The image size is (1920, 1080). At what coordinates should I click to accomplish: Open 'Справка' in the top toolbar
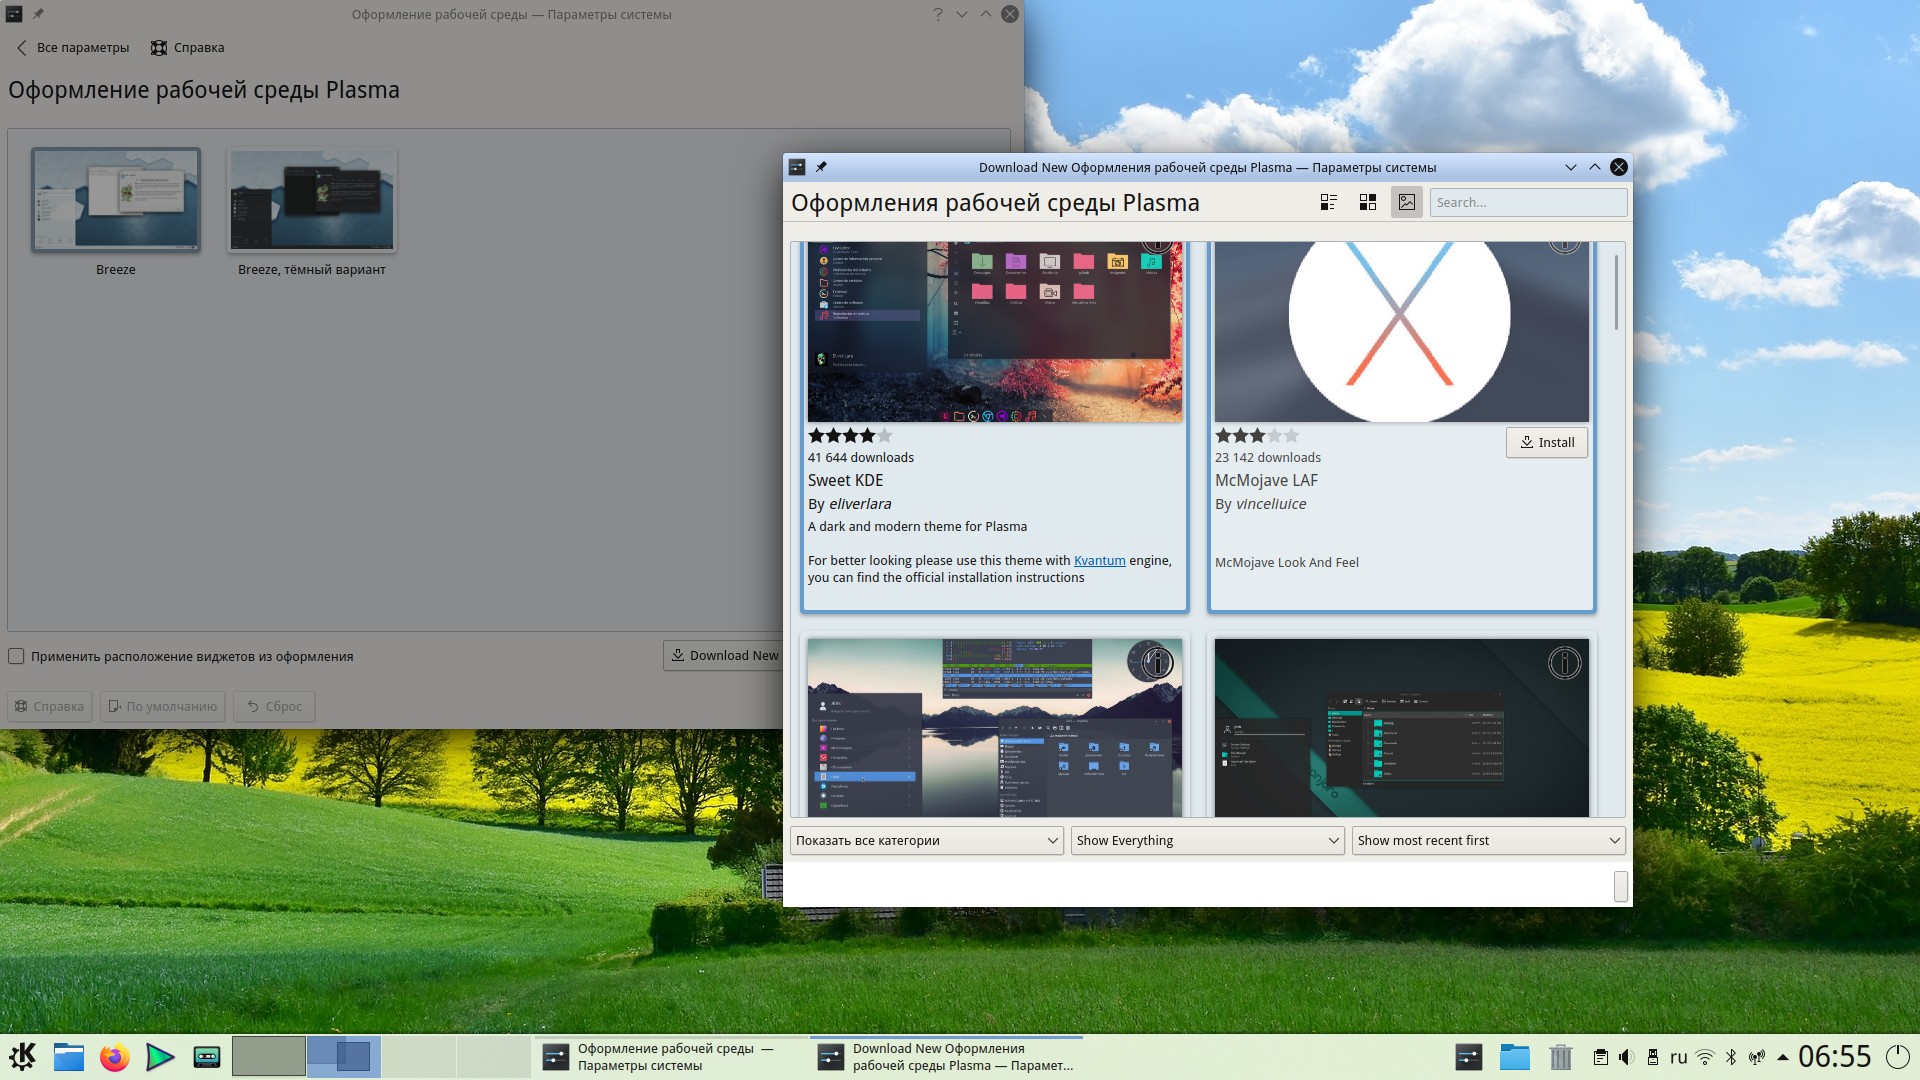(187, 47)
